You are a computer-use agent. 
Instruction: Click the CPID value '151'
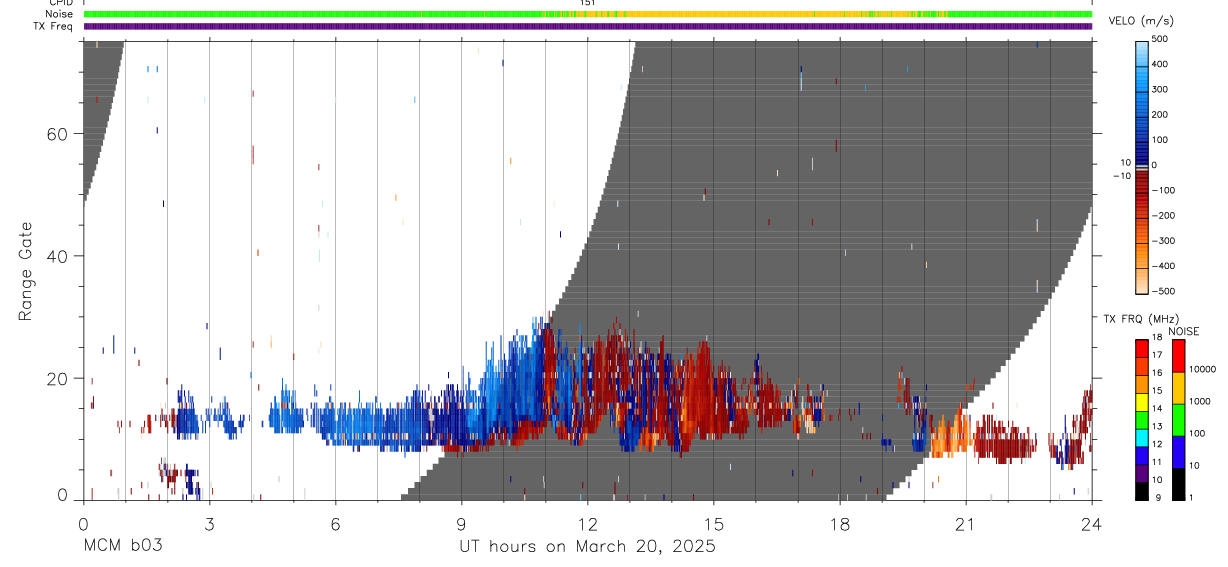click(x=587, y=3)
